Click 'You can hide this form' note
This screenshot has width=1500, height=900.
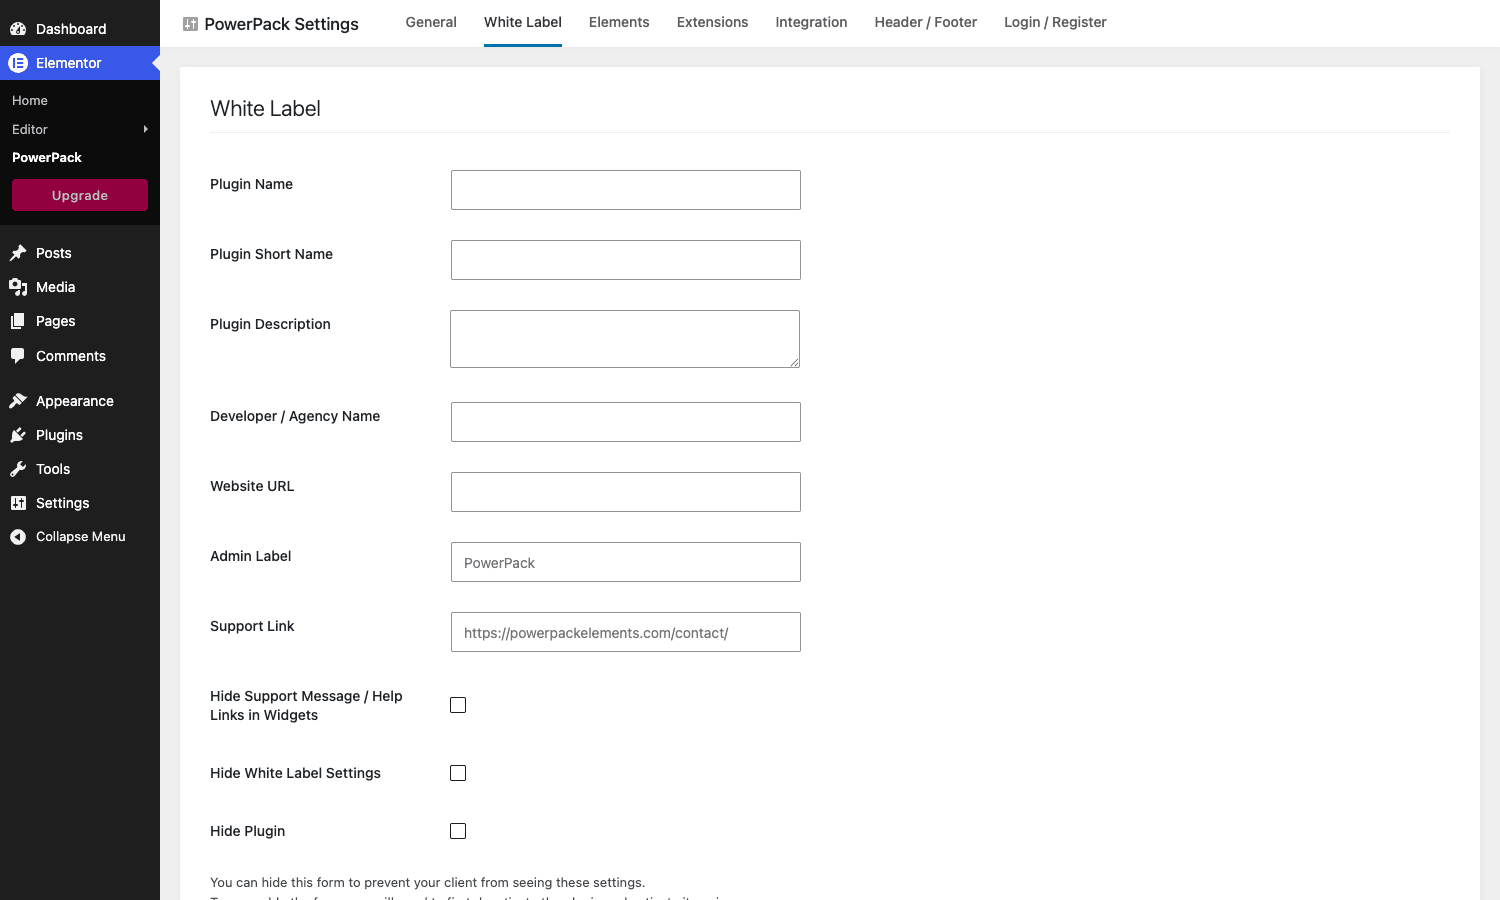[428, 882]
